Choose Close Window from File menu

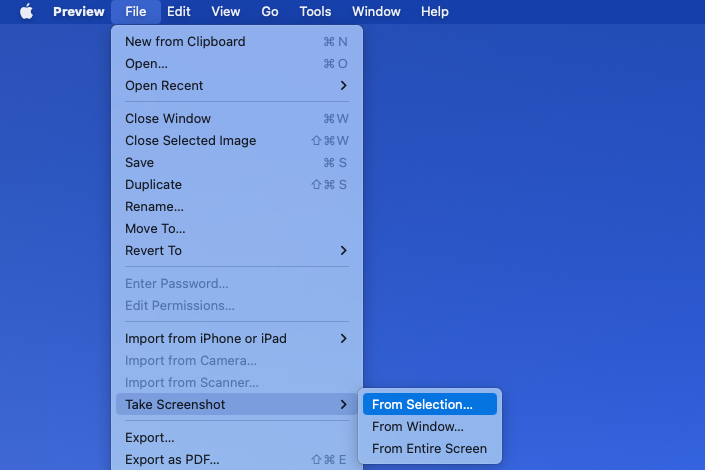[x=167, y=119]
